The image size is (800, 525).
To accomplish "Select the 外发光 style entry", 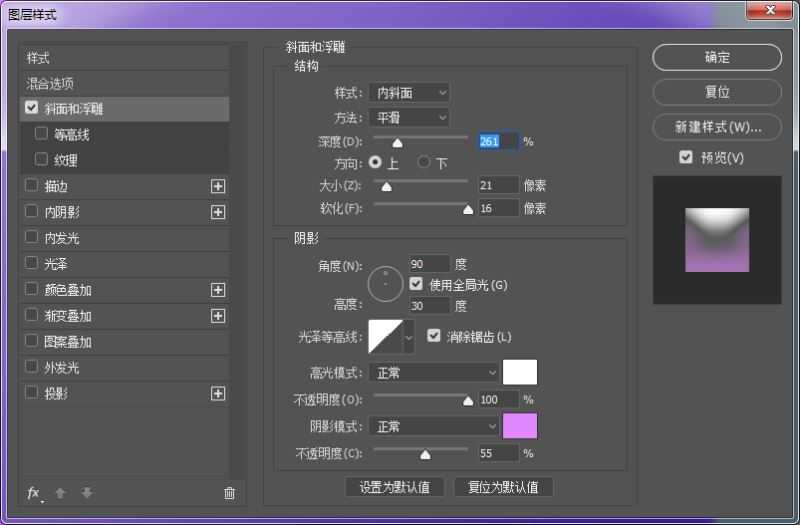I will click(62, 368).
